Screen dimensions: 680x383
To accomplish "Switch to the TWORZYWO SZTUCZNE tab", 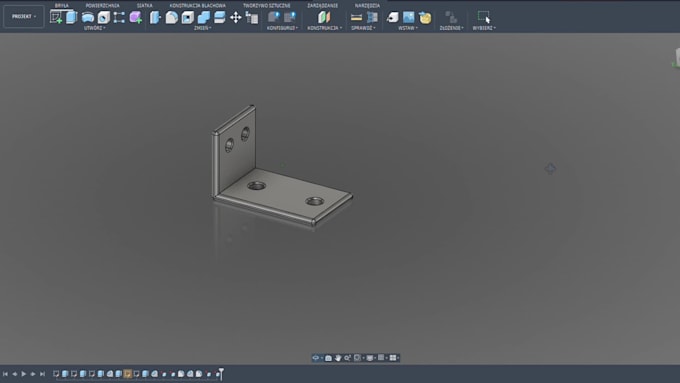I will pyautogui.click(x=266, y=6).
